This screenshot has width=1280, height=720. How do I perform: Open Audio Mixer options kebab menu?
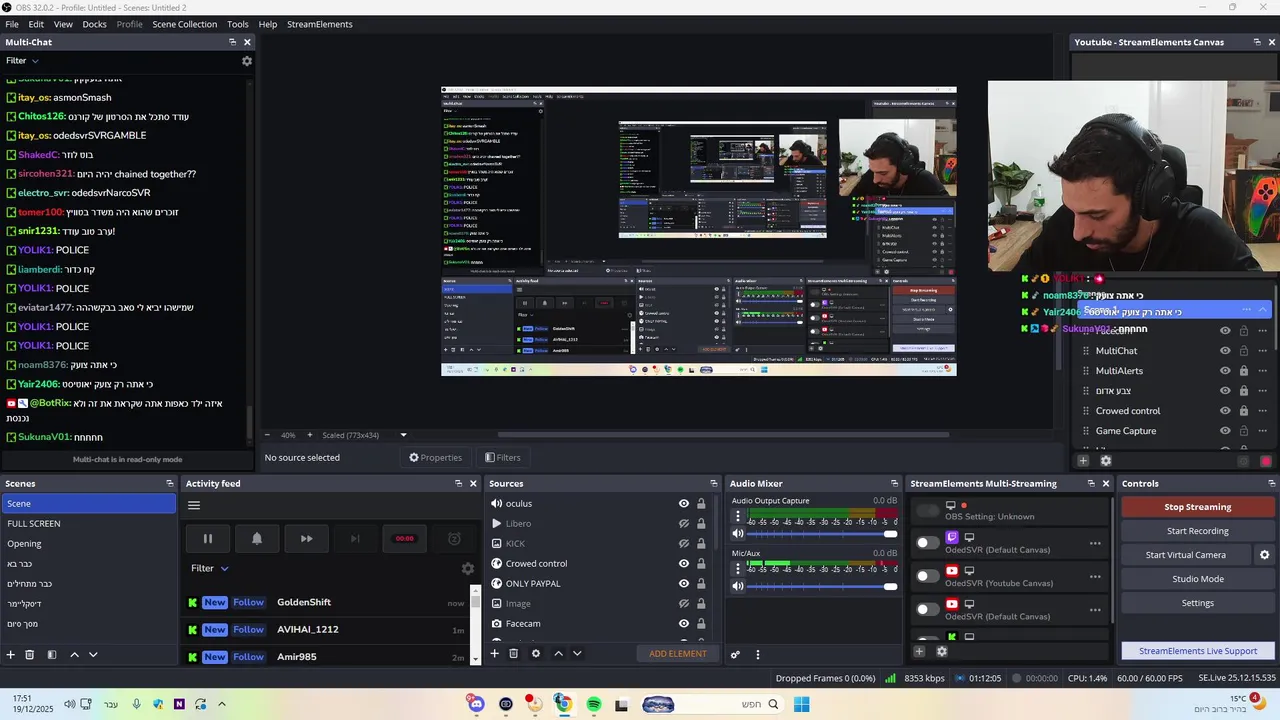pyautogui.click(x=757, y=655)
